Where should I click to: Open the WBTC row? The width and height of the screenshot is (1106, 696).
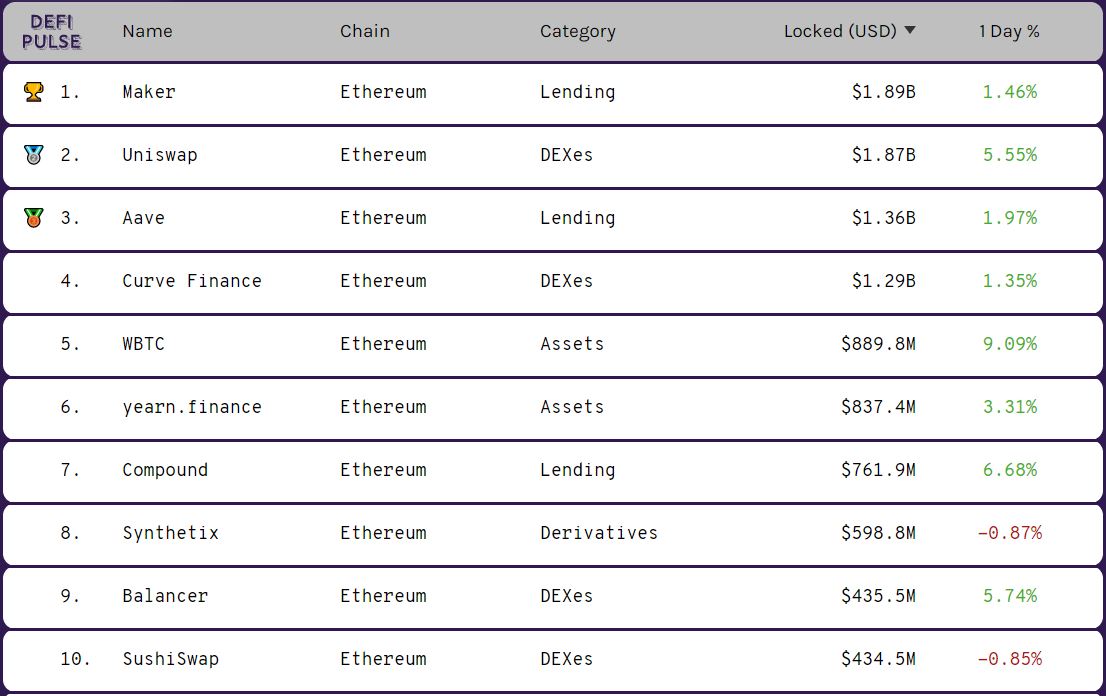click(x=143, y=344)
